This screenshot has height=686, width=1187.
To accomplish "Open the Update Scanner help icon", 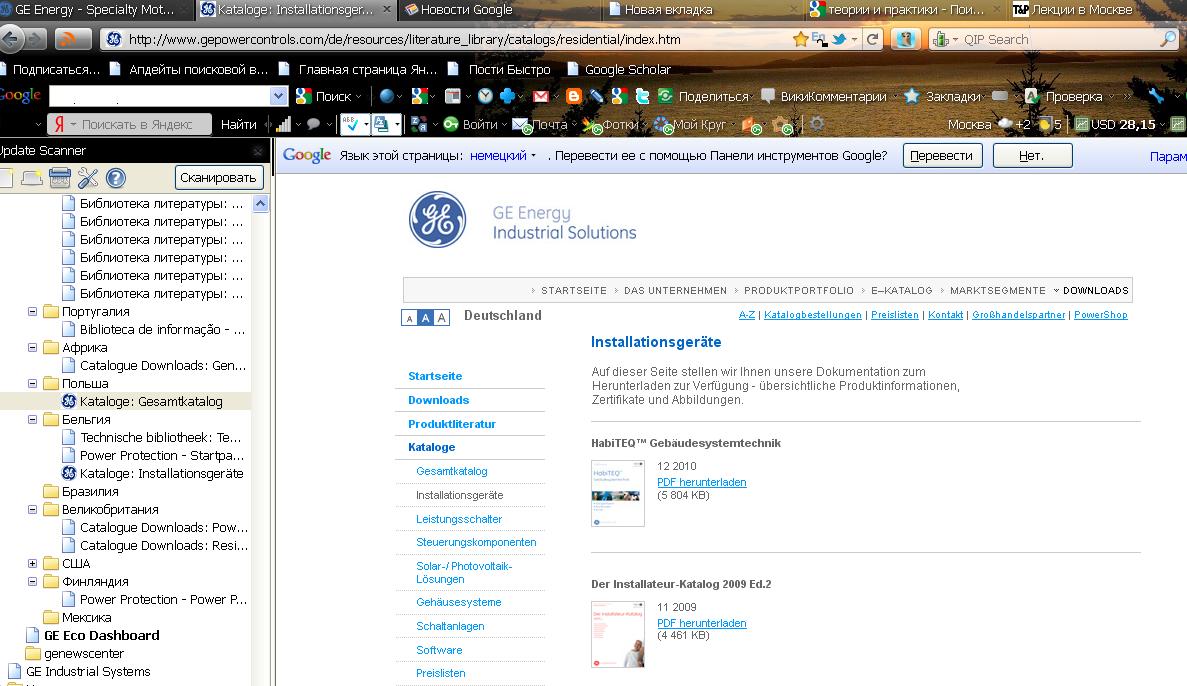I will (116, 178).
